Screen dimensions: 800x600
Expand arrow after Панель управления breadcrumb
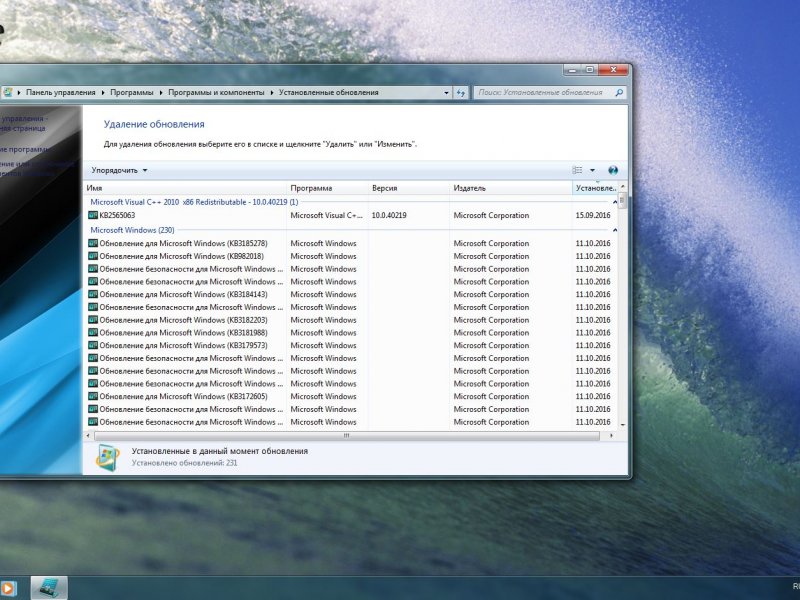pyautogui.click(x=103, y=93)
